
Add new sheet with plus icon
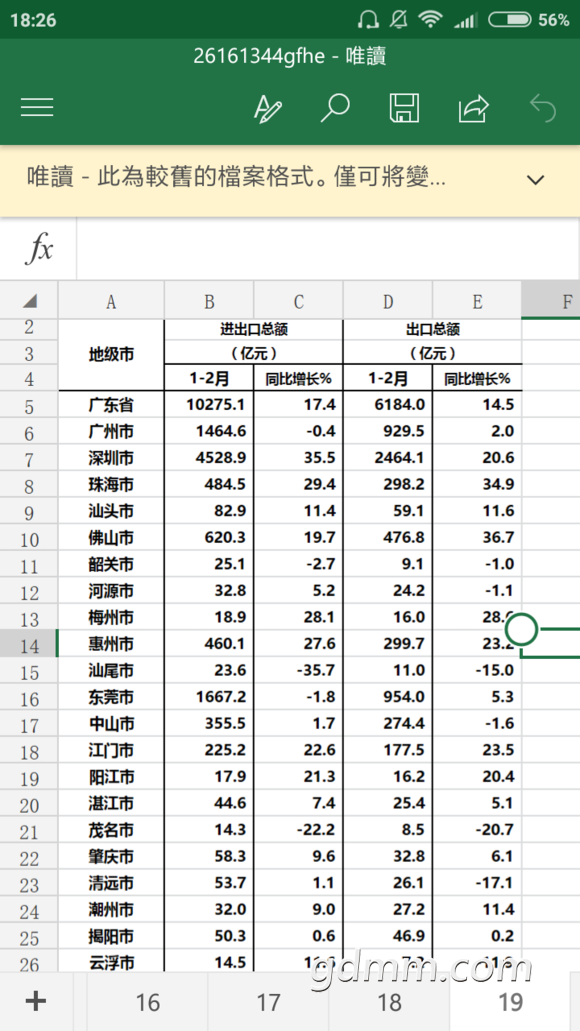(x=36, y=1001)
